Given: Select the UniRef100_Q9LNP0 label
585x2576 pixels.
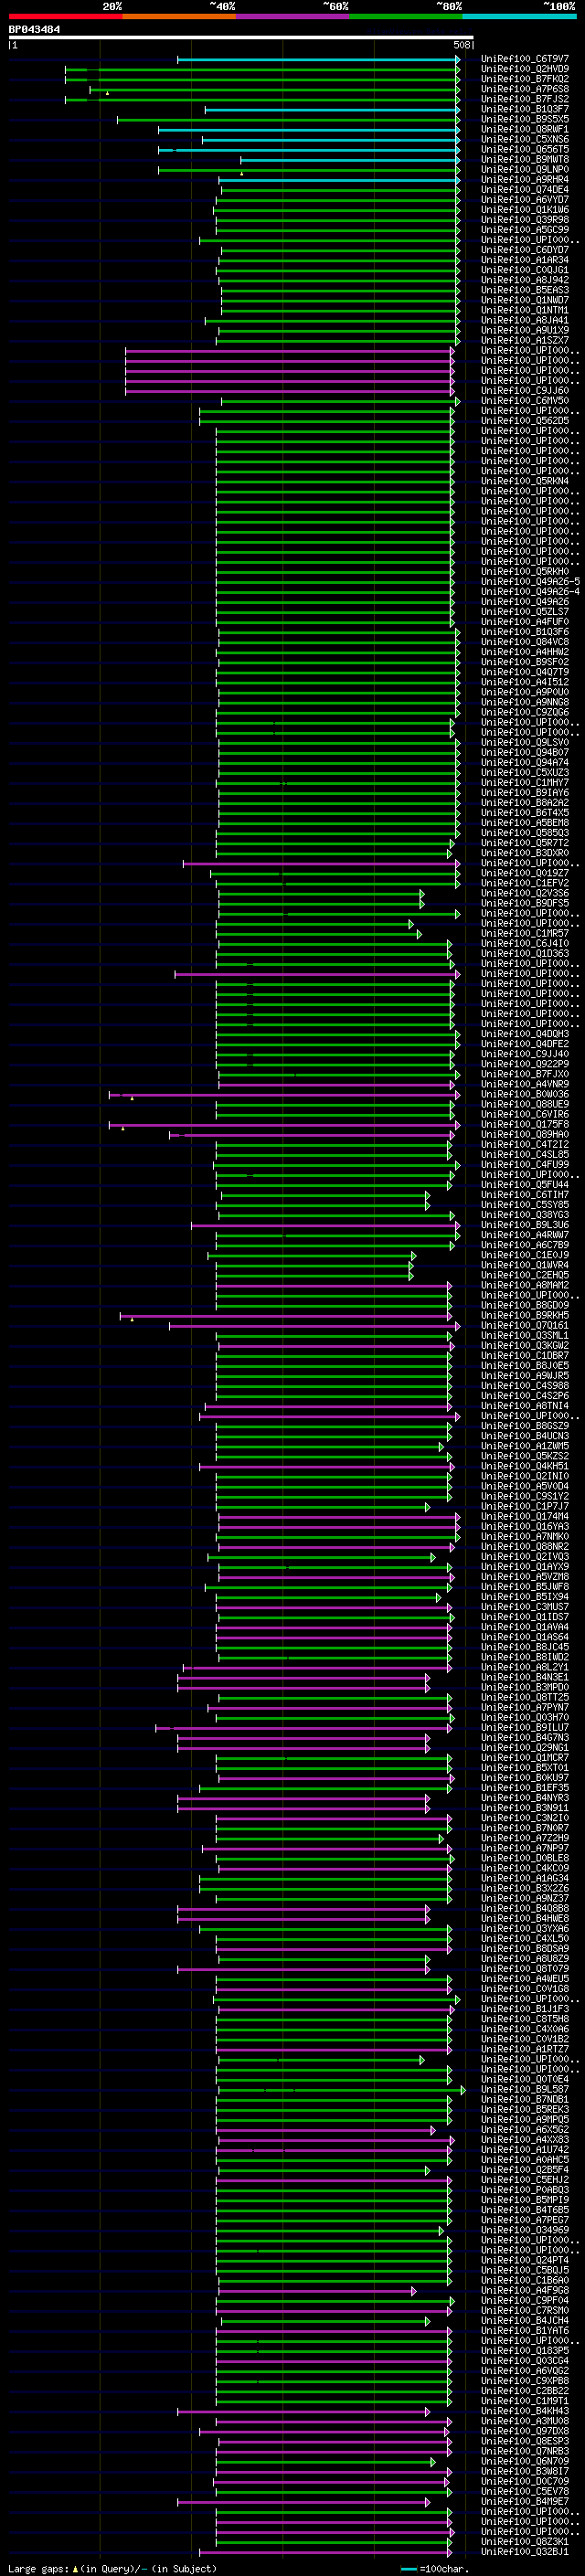Looking at the screenshot, I should [x=525, y=169].
